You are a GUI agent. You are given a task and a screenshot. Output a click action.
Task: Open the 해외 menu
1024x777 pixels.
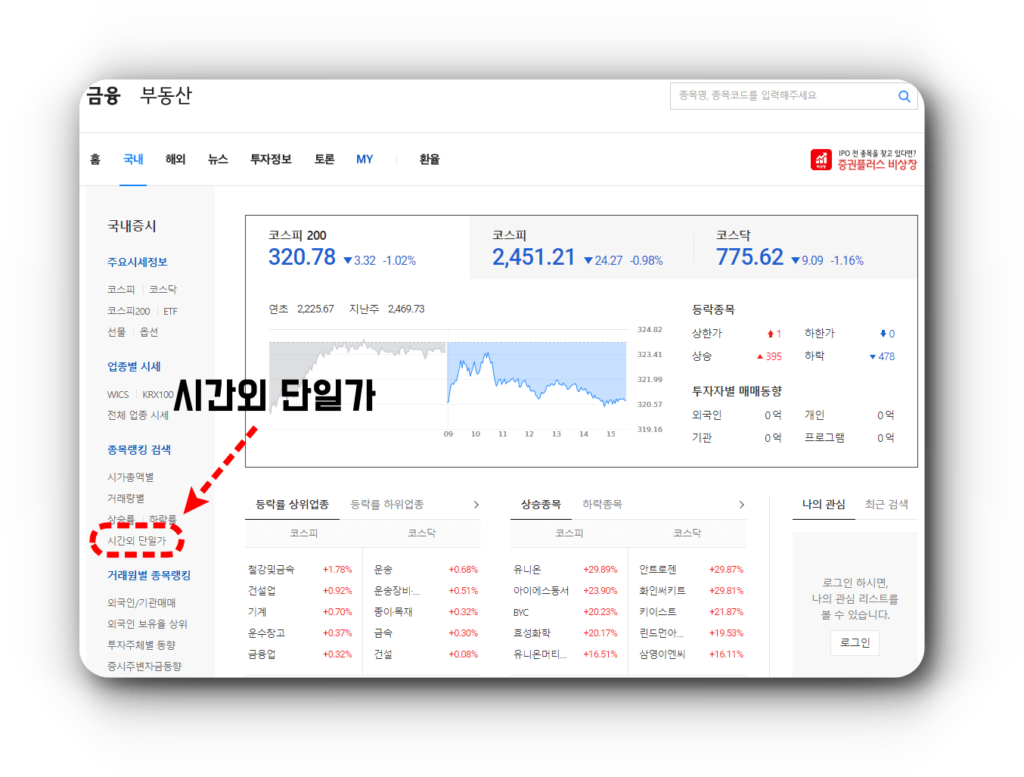(176, 159)
